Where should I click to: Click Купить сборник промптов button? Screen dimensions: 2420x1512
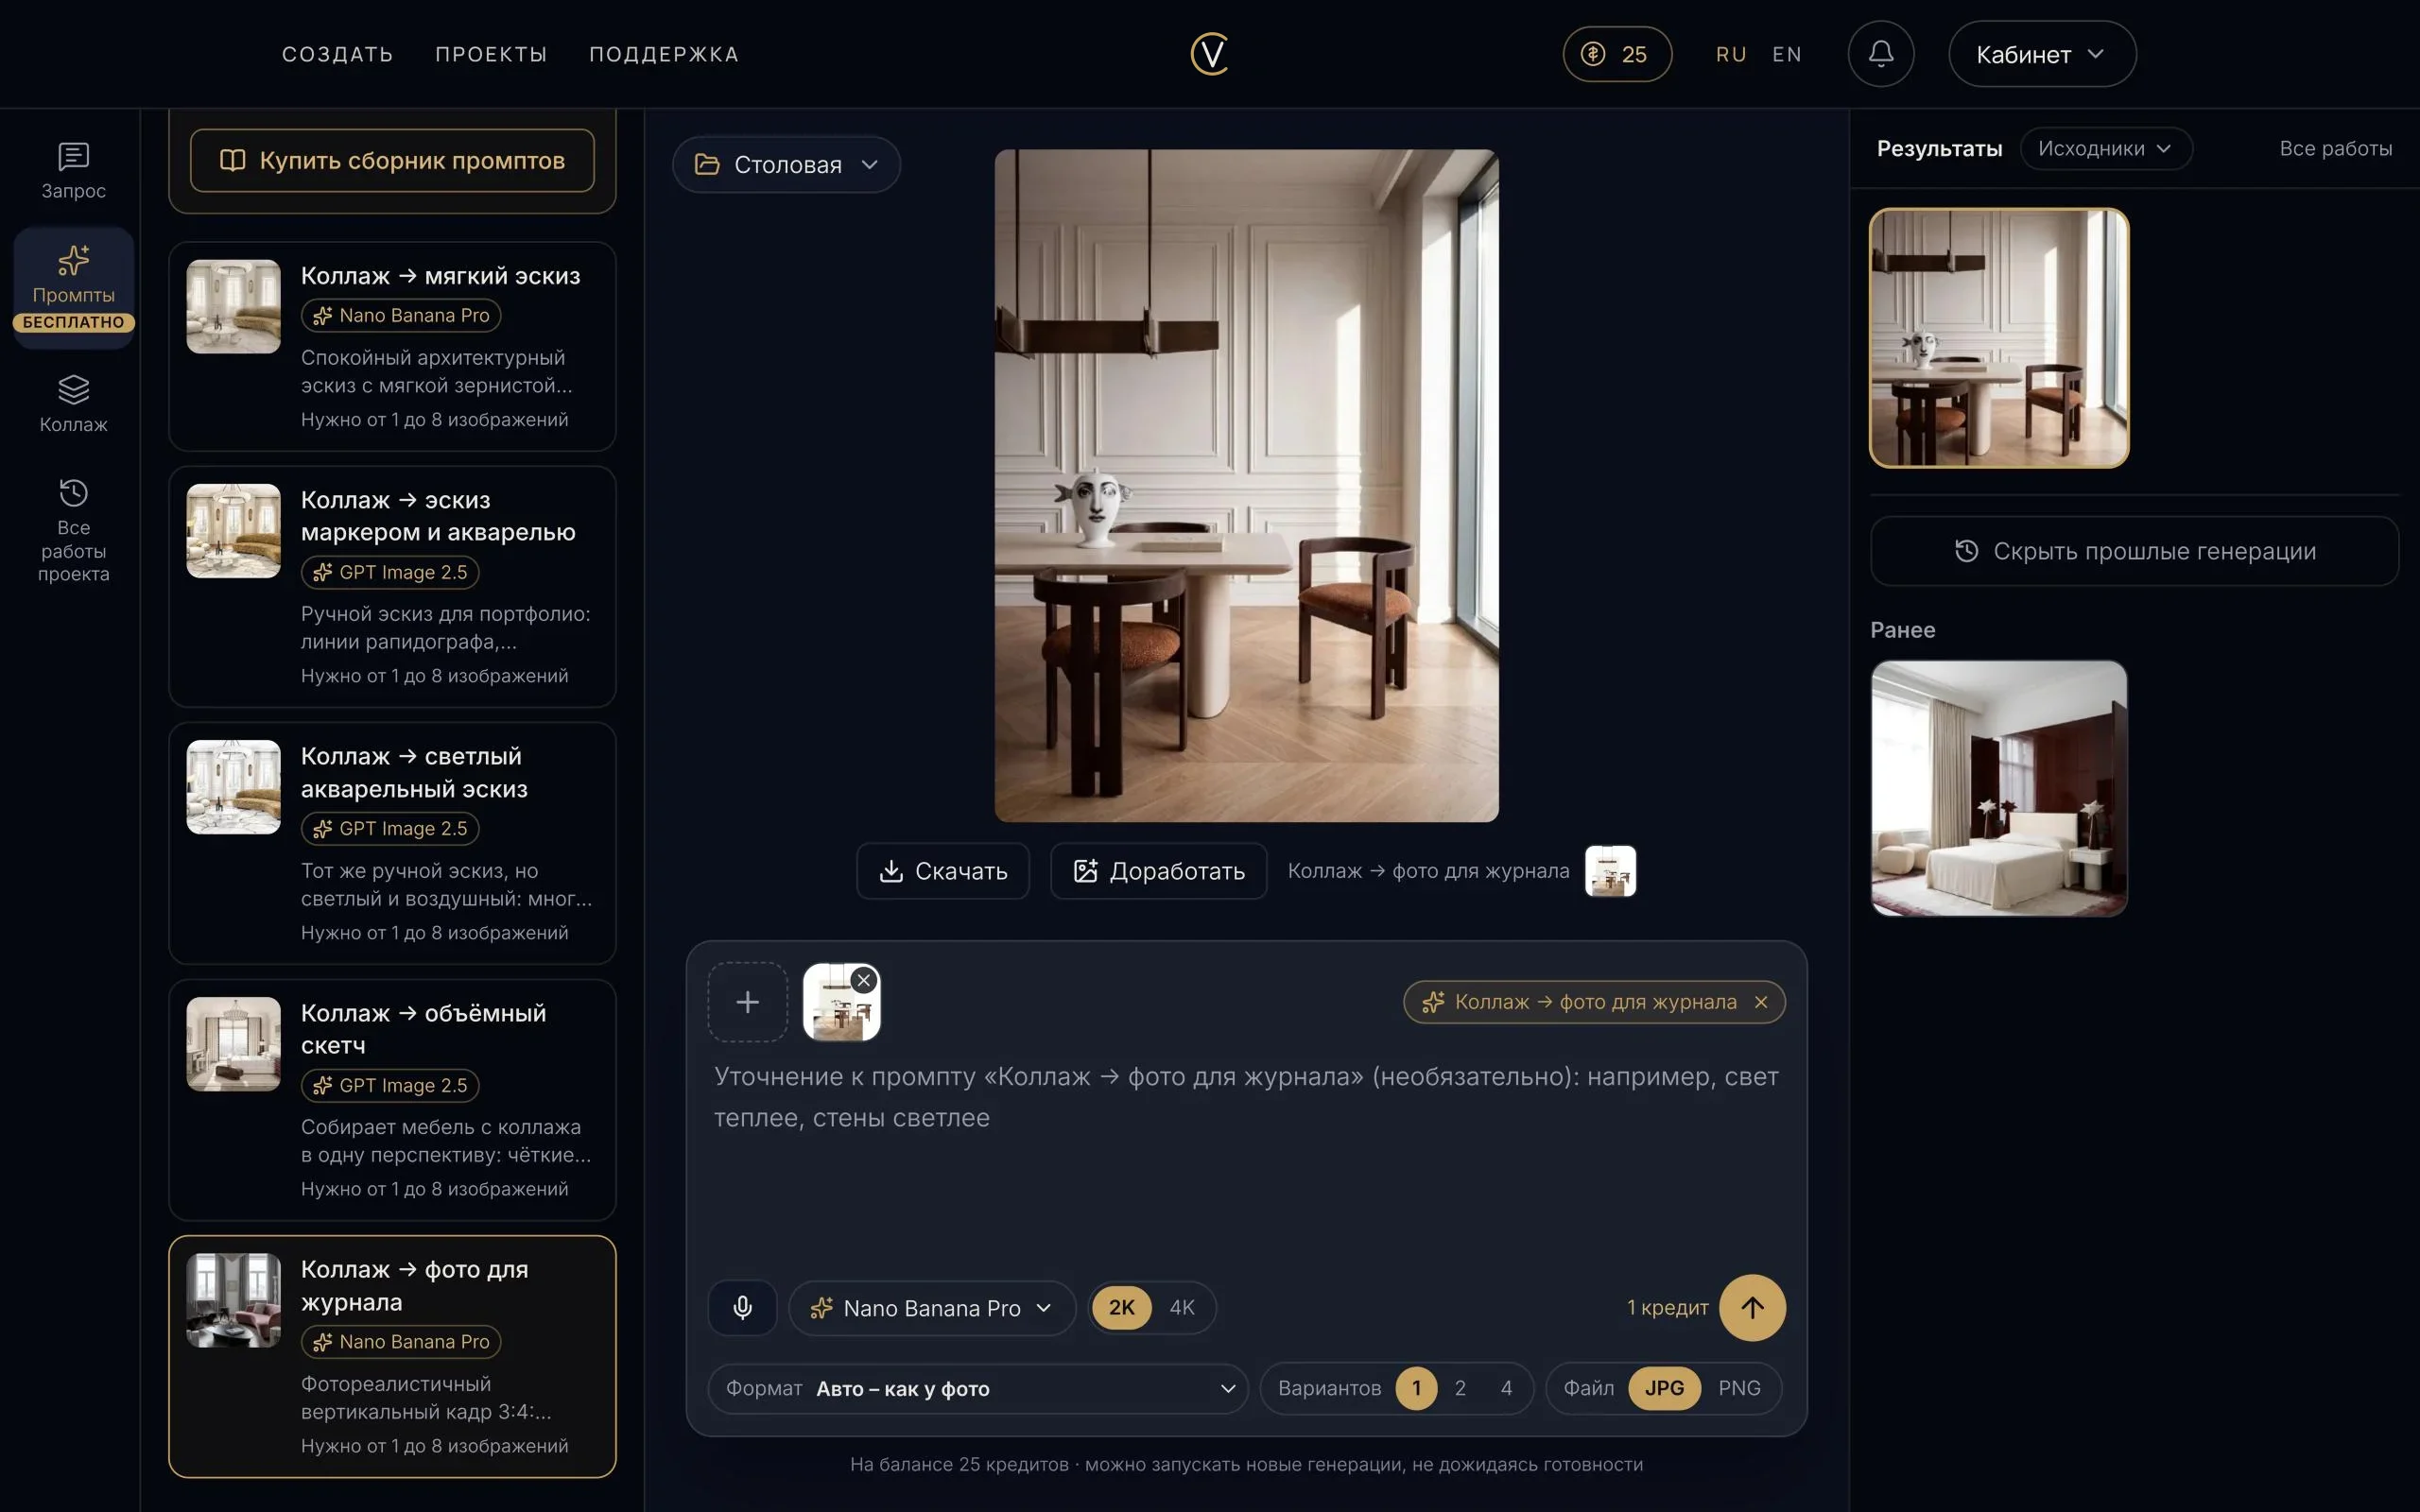pos(392,160)
